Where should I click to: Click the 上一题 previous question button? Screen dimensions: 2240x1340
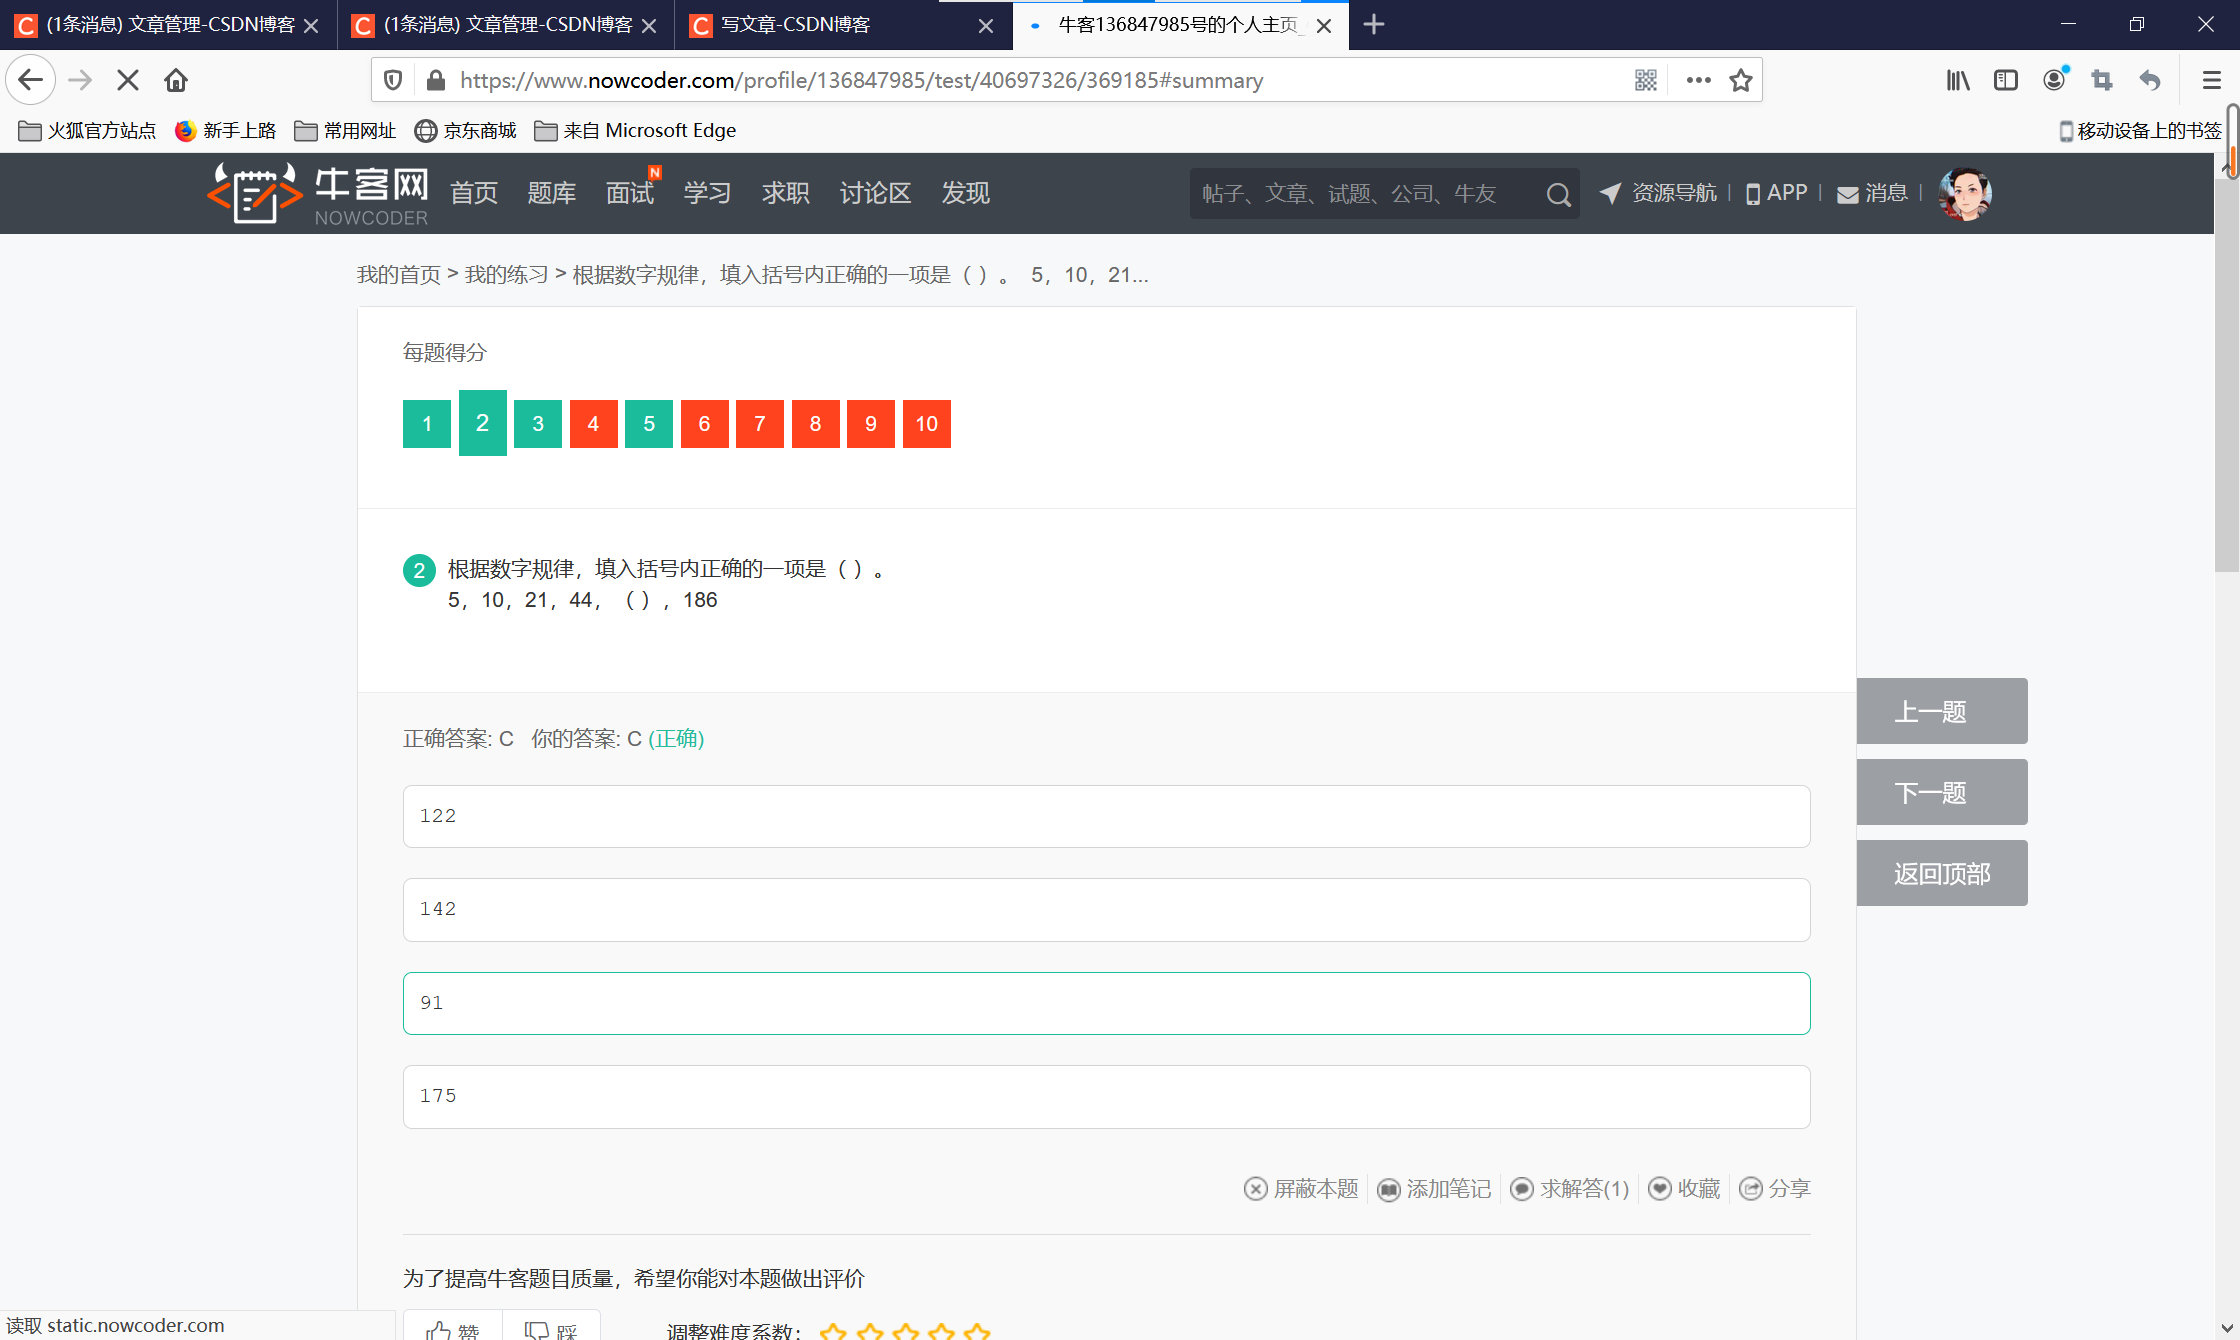click(1942, 711)
